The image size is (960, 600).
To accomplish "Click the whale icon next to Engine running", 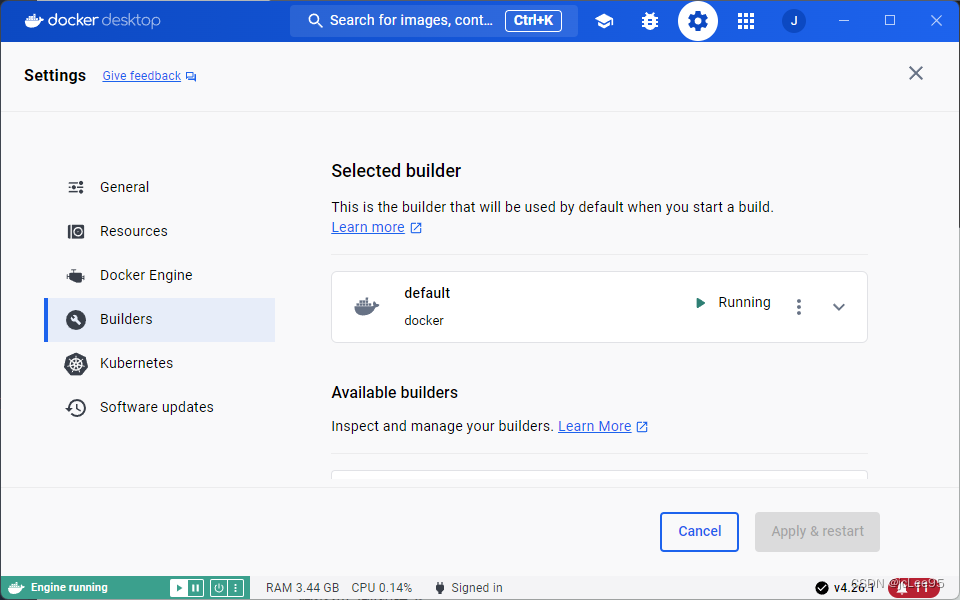I will 16,588.
